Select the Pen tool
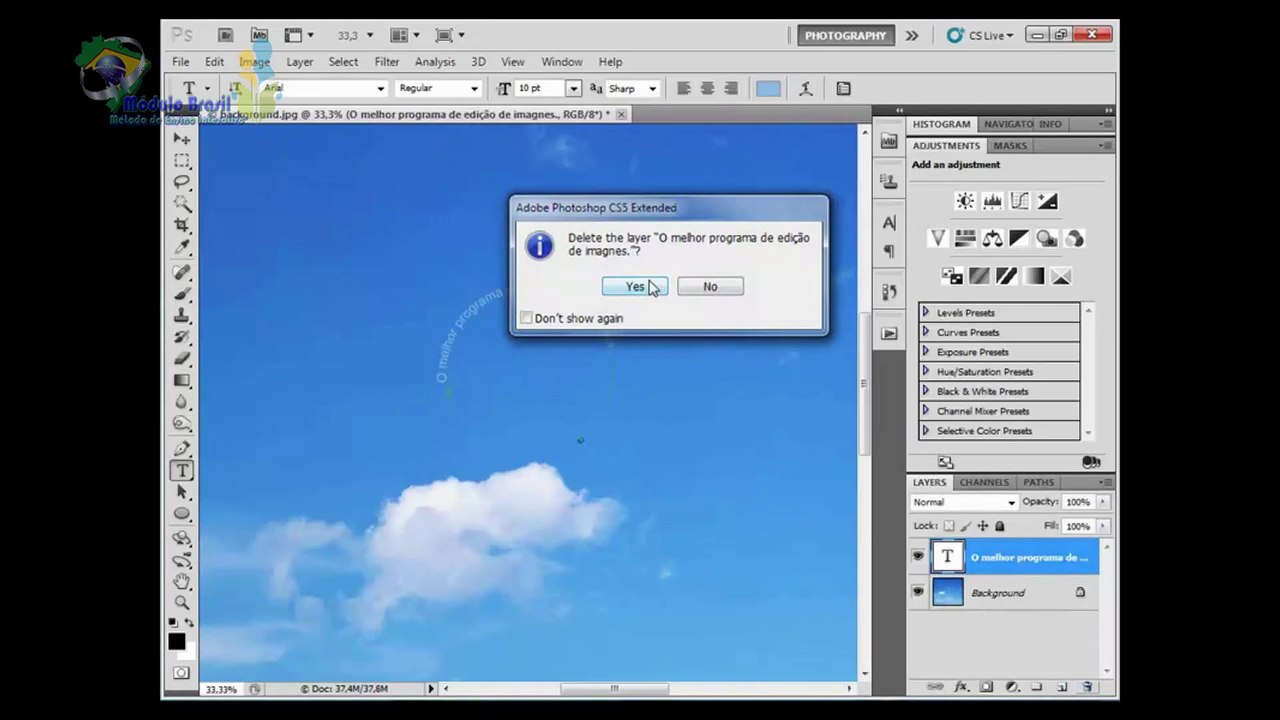Screen dimensions: 1280x720 click(x=182, y=448)
